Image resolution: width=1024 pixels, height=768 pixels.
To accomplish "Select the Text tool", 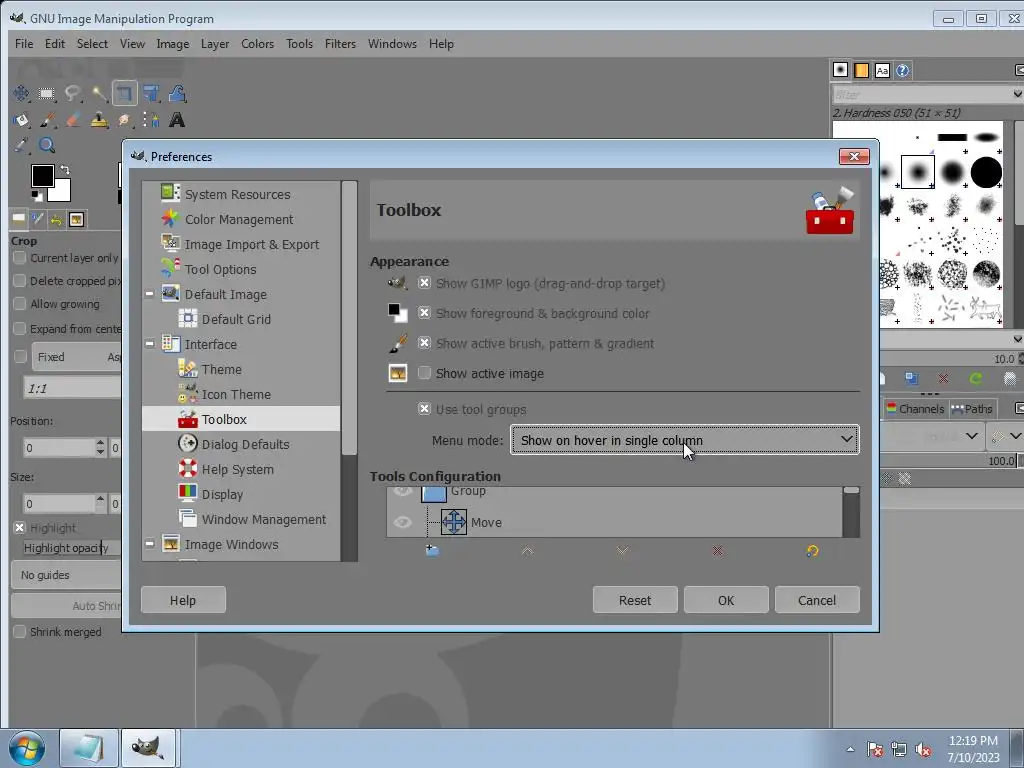I will tap(177, 120).
